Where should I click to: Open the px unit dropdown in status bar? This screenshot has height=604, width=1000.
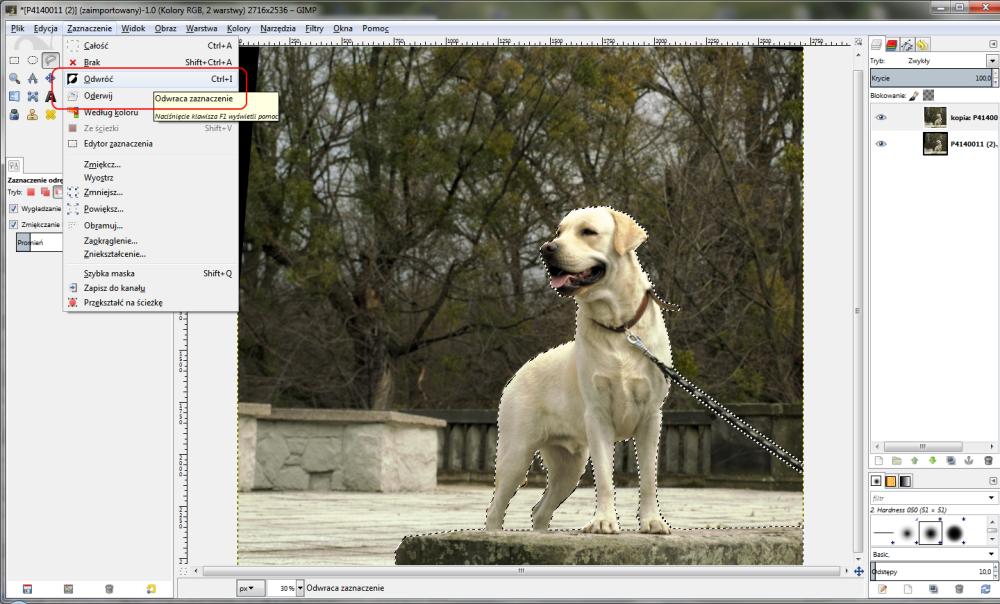click(x=250, y=588)
